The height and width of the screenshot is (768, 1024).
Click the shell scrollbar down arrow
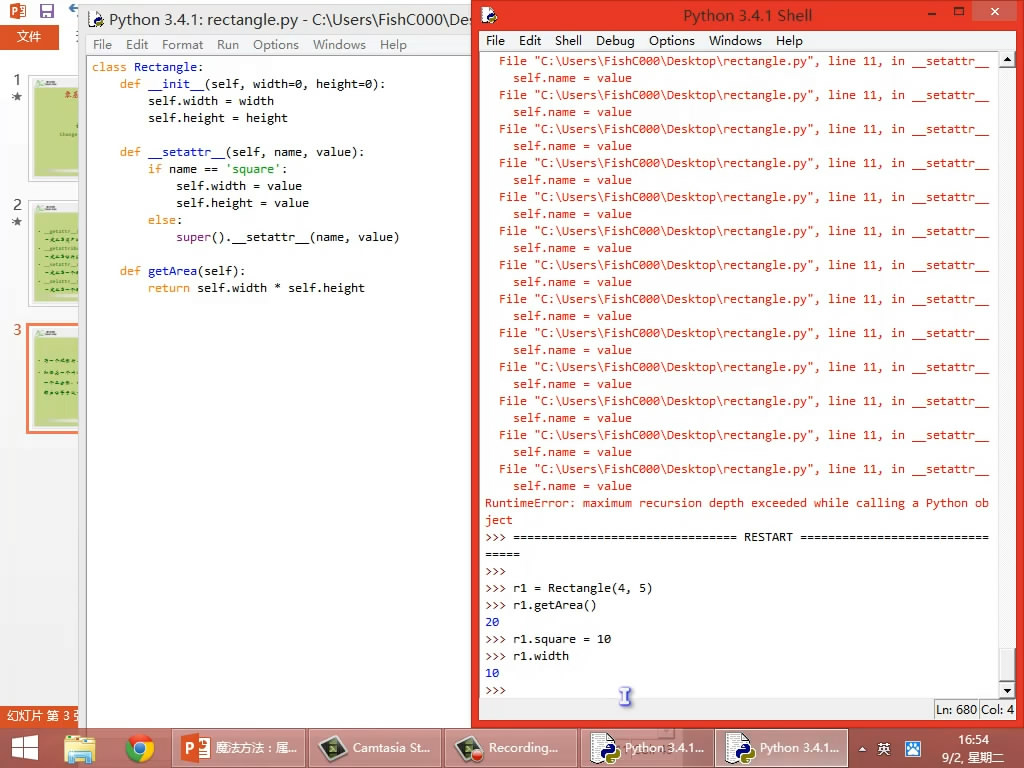(x=1006, y=690)
